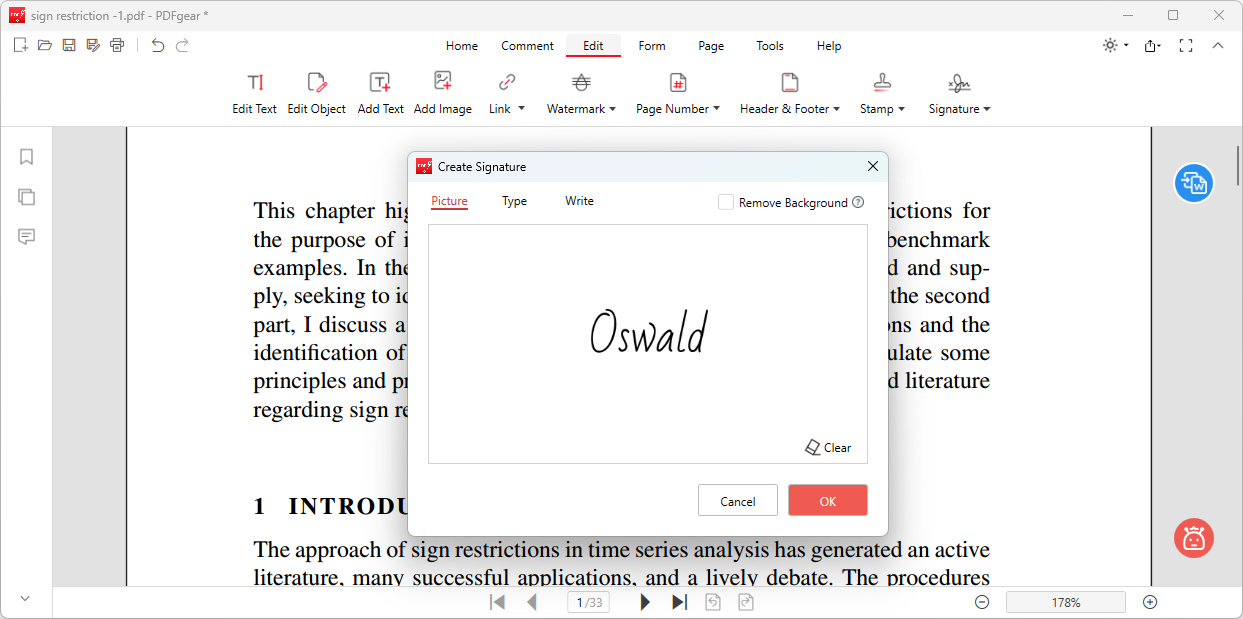Click the page number input field

[x=589, y=602]
